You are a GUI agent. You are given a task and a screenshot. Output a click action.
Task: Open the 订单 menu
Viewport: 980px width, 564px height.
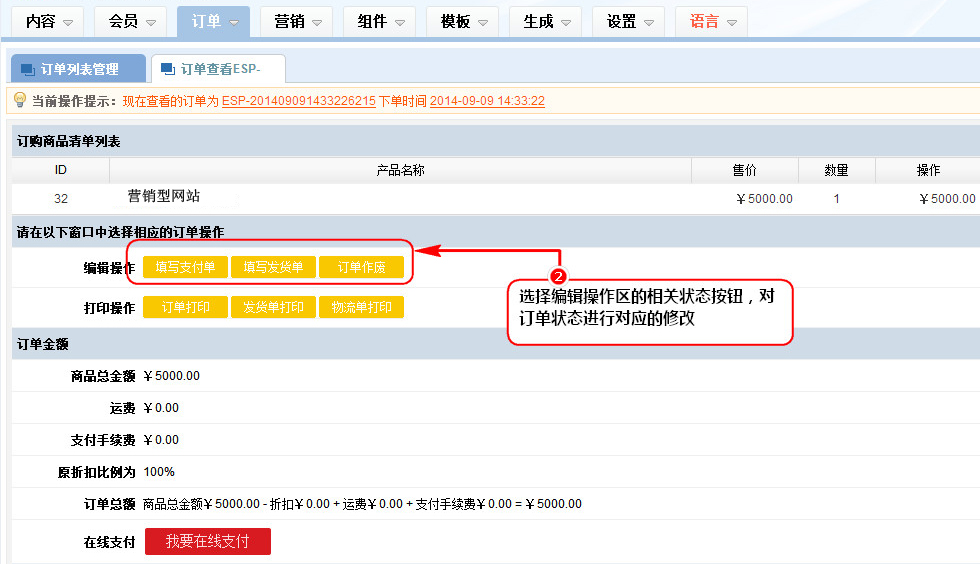(x=214, y=21)
